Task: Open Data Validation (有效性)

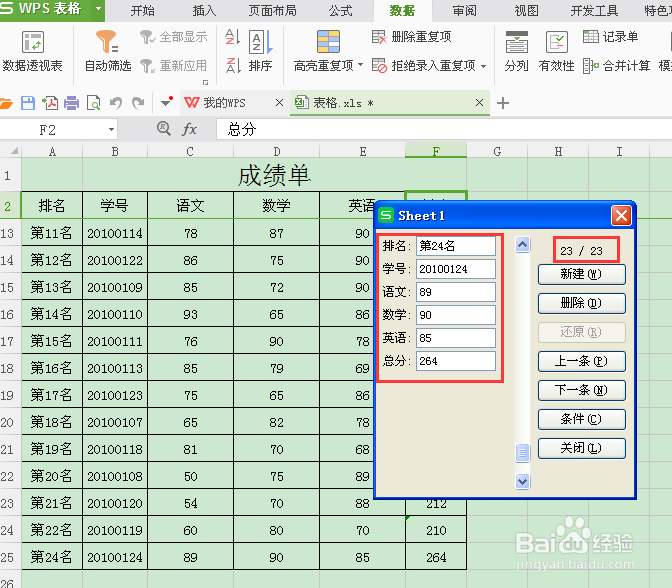Action: [556, 51]
